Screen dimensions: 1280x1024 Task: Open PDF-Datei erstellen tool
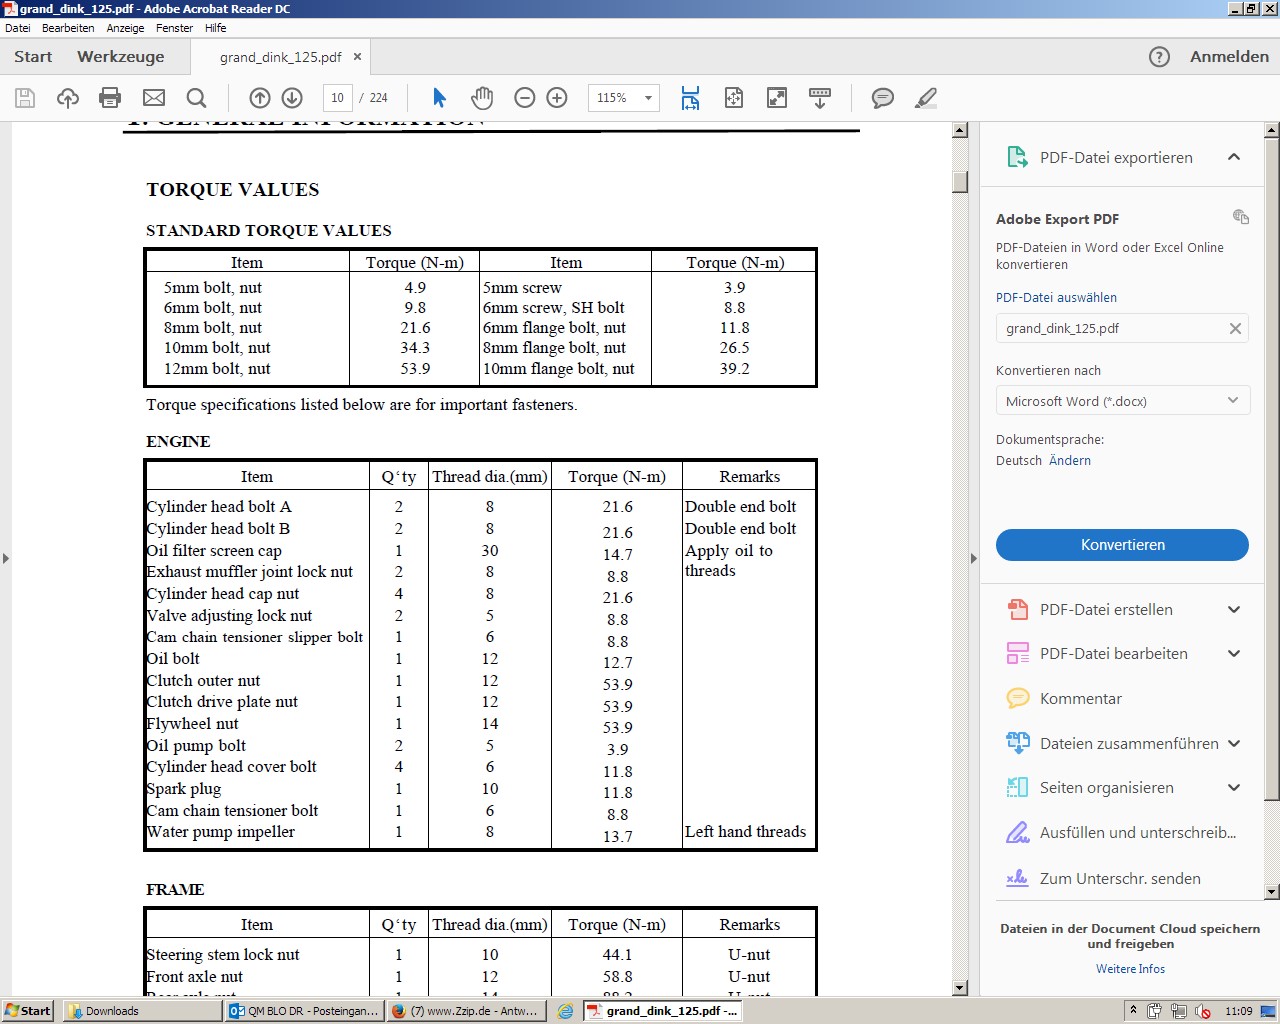tap(1106, 610)
